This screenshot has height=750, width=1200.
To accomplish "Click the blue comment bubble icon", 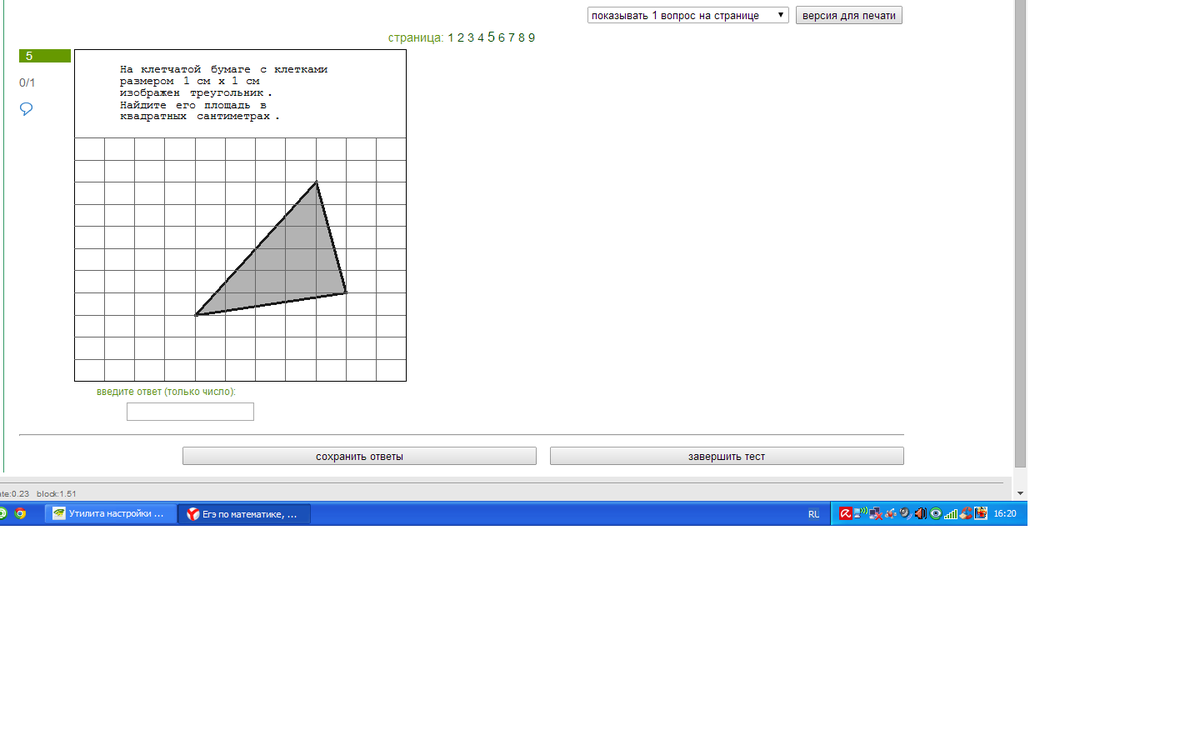I will click(x=27, y=108).
